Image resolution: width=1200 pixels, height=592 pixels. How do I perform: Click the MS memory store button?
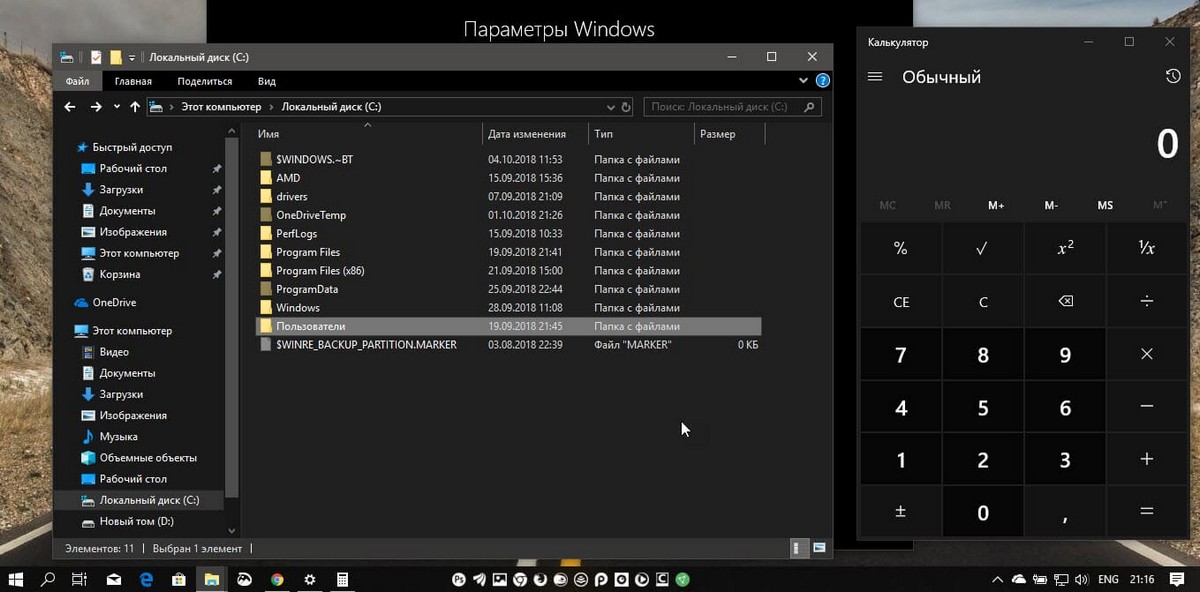coord(1105,205)
